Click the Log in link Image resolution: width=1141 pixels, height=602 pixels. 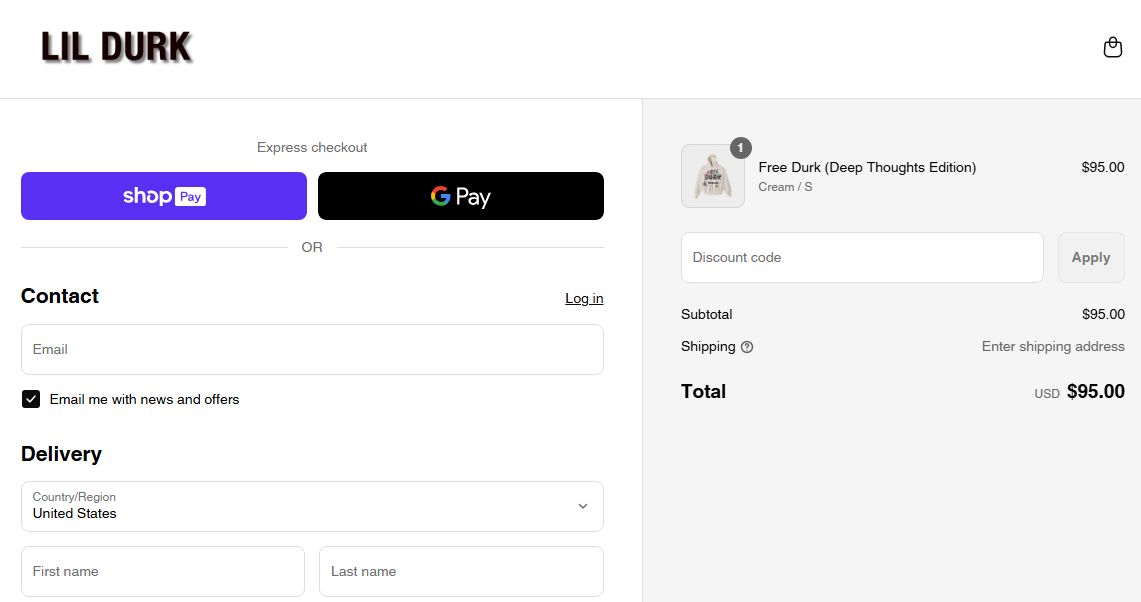(584, 298)
